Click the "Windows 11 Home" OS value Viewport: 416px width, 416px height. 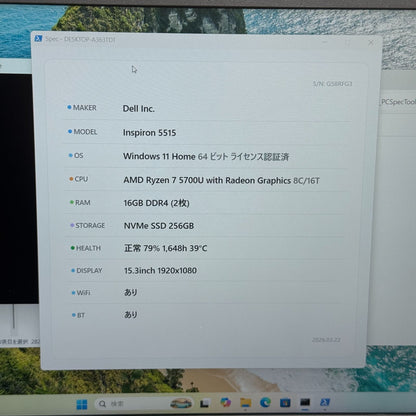[x=159, y=156]
